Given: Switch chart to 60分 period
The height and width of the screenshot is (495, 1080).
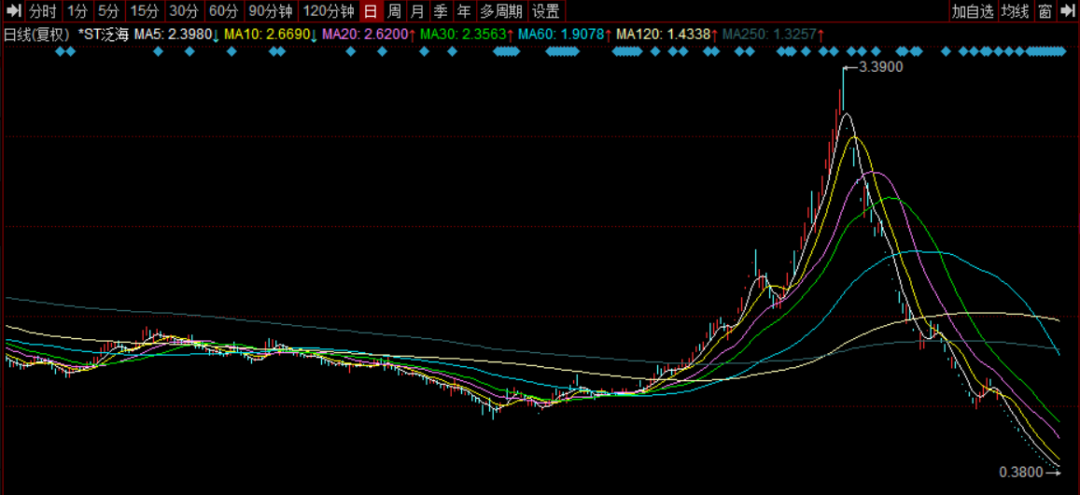Looking at the screenshot, I should (x=223, y=12).
